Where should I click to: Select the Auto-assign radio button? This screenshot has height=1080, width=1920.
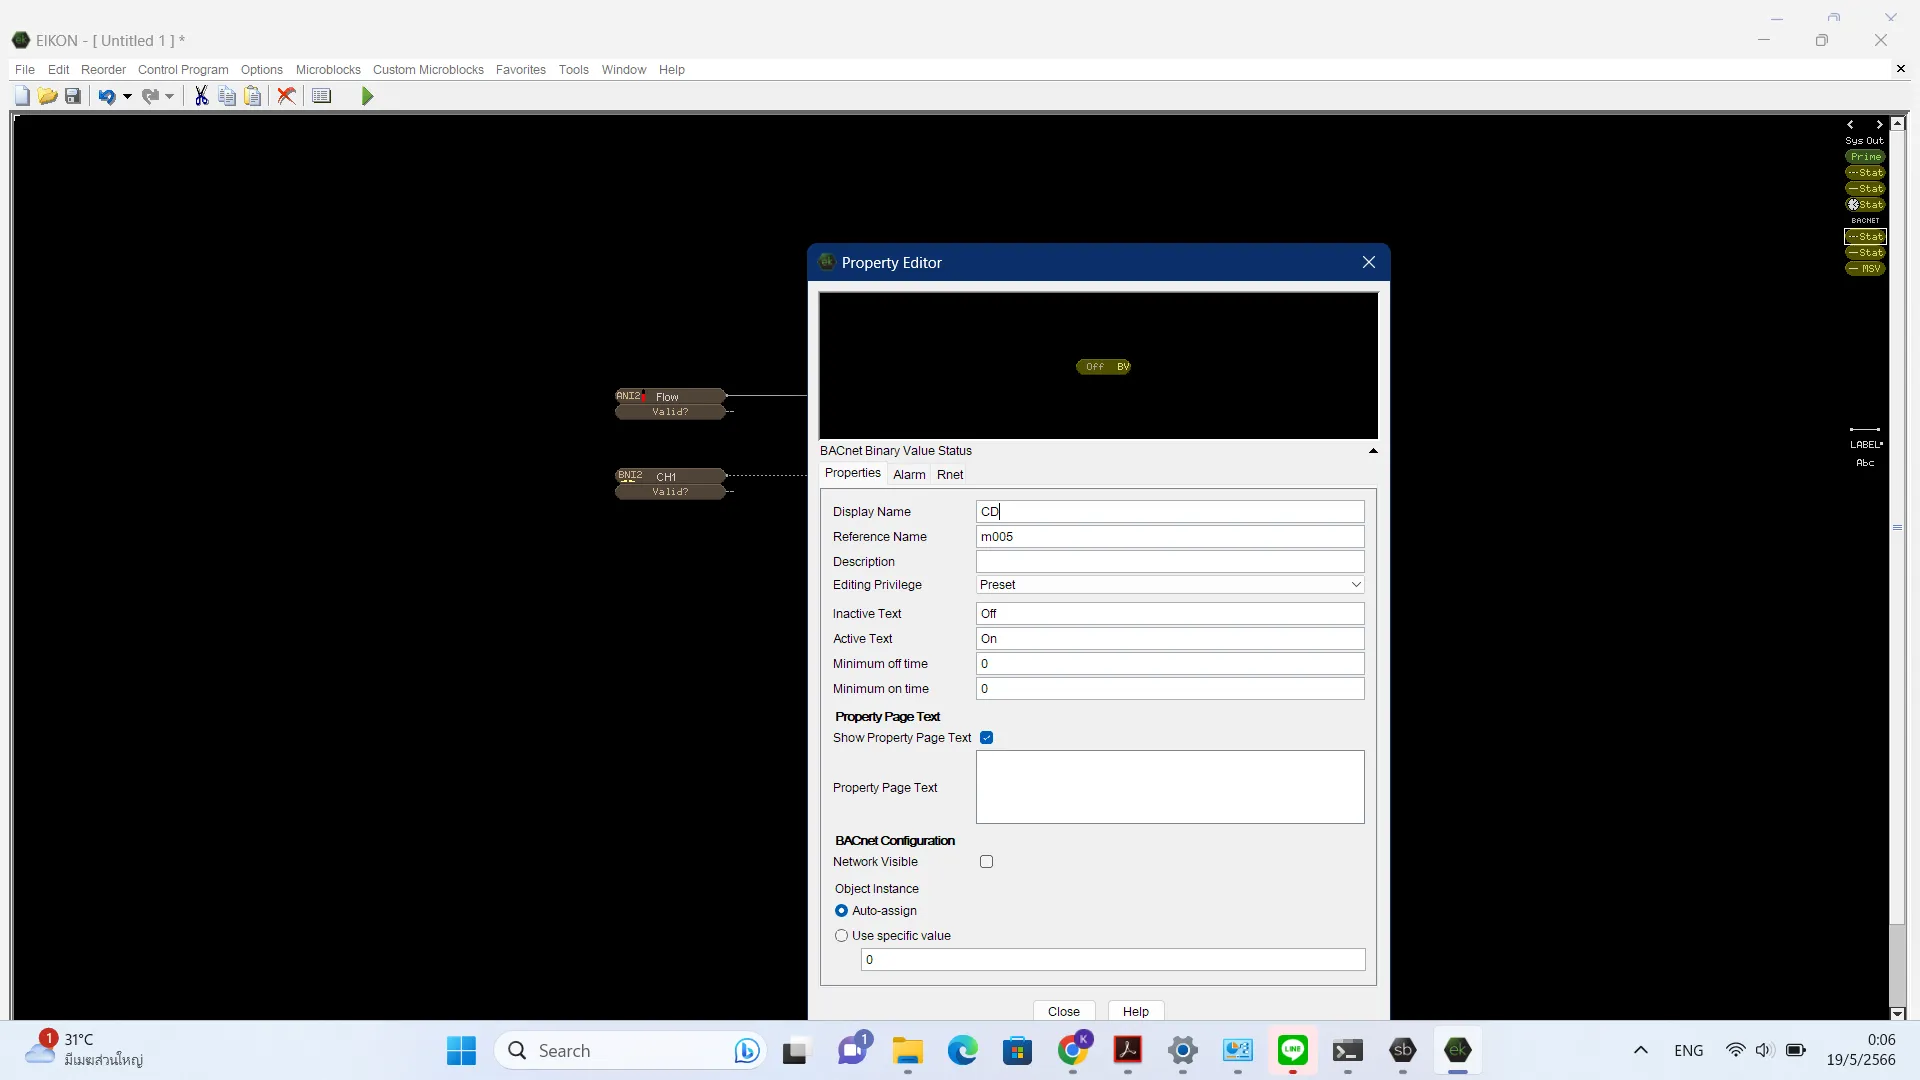pos(841,911)
